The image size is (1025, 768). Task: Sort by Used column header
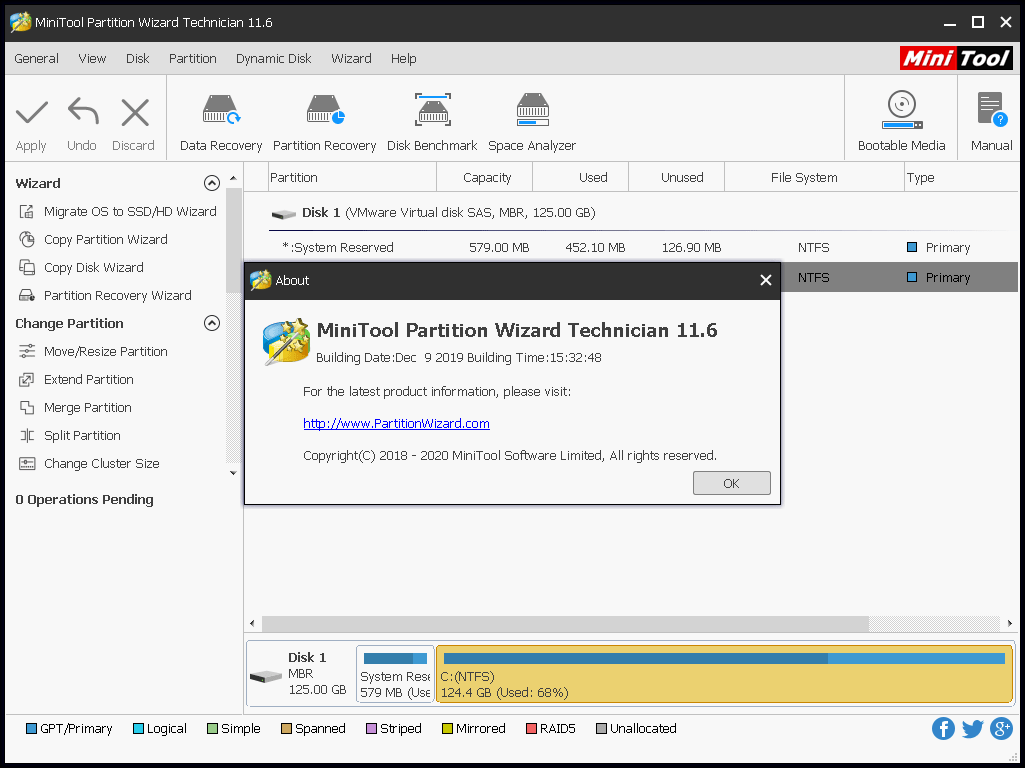(x=581, y=178)
